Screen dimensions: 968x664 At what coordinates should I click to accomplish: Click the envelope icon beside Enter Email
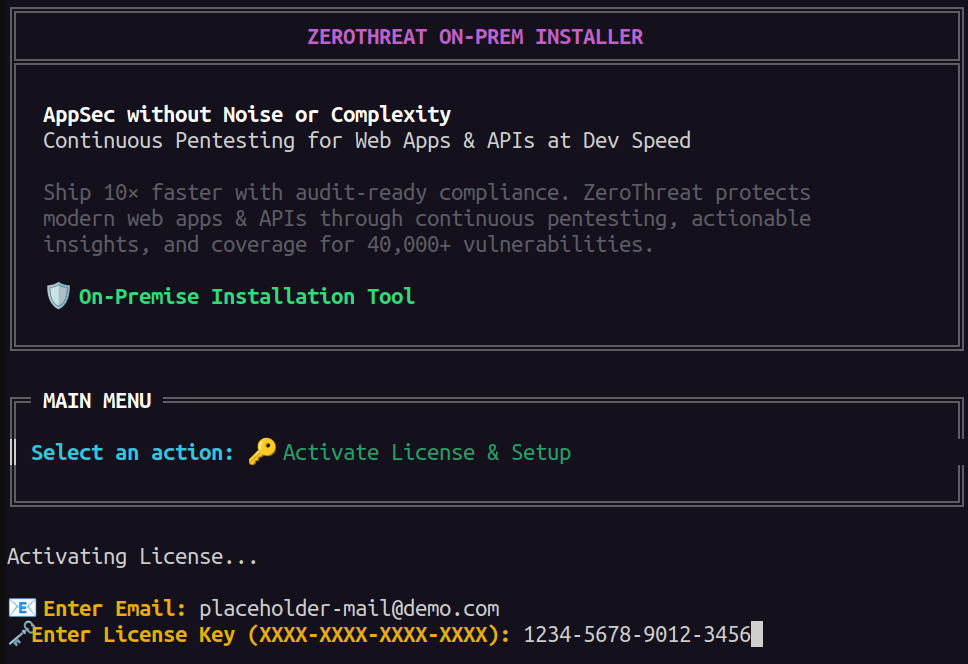pos(22,608)
